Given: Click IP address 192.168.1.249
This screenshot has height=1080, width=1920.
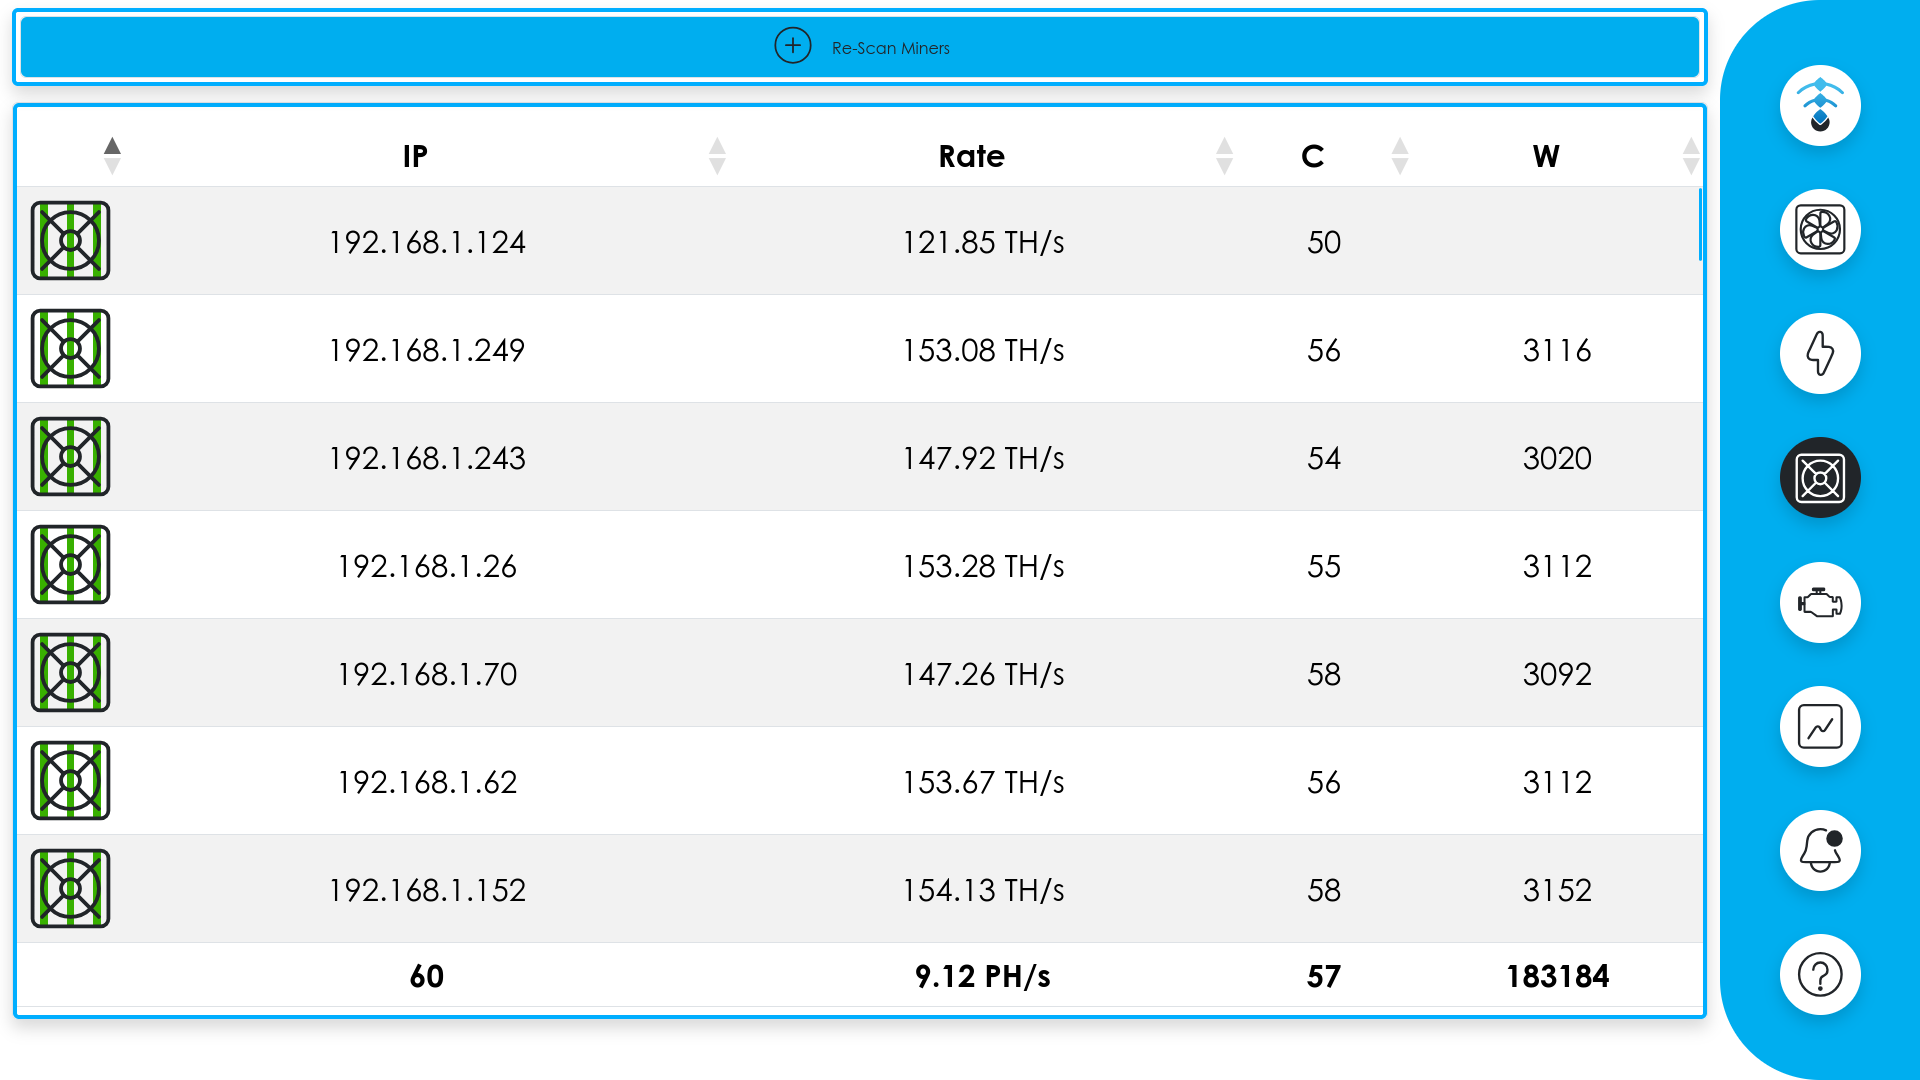Looking at the screenshot, I should (x=427, y=350).
